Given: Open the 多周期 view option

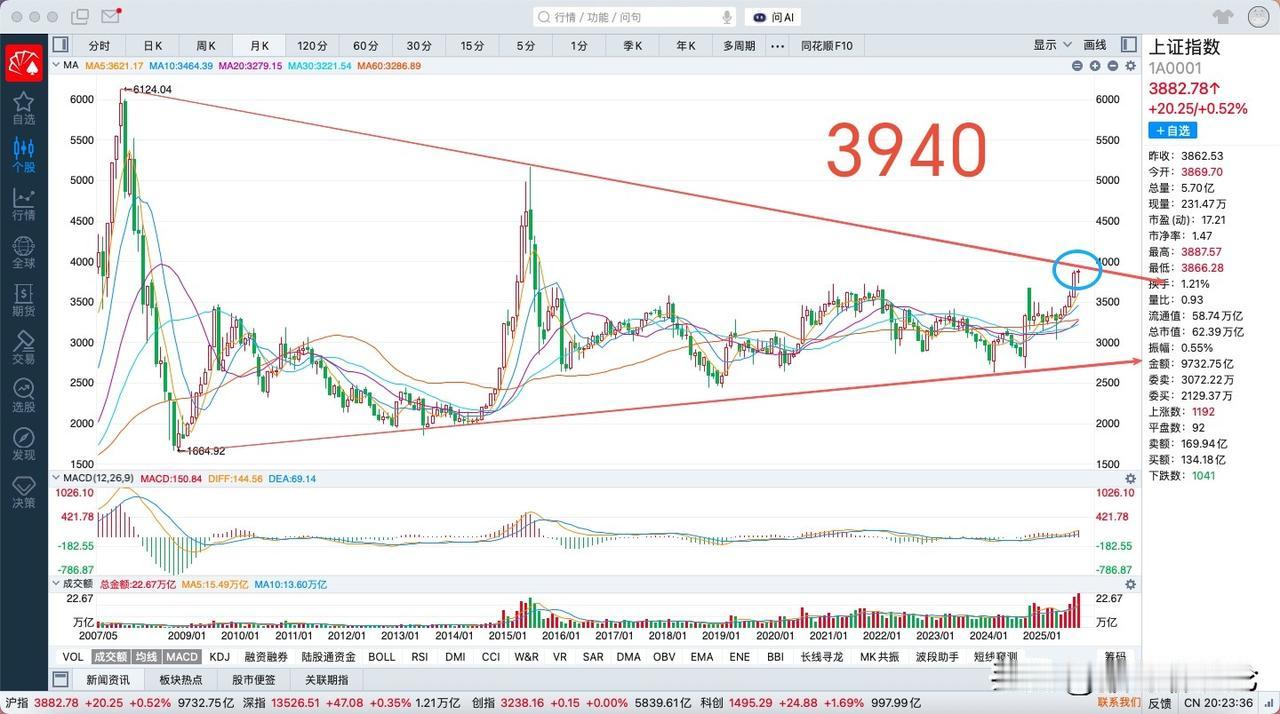Looking at the screenshot, I should [739, 46].
